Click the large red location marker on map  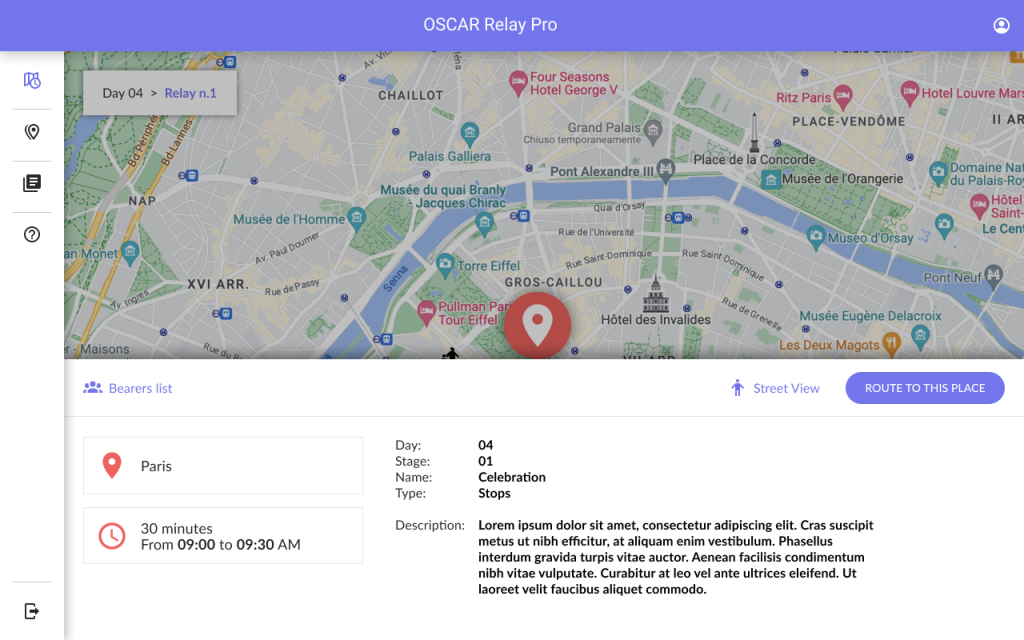537,325
